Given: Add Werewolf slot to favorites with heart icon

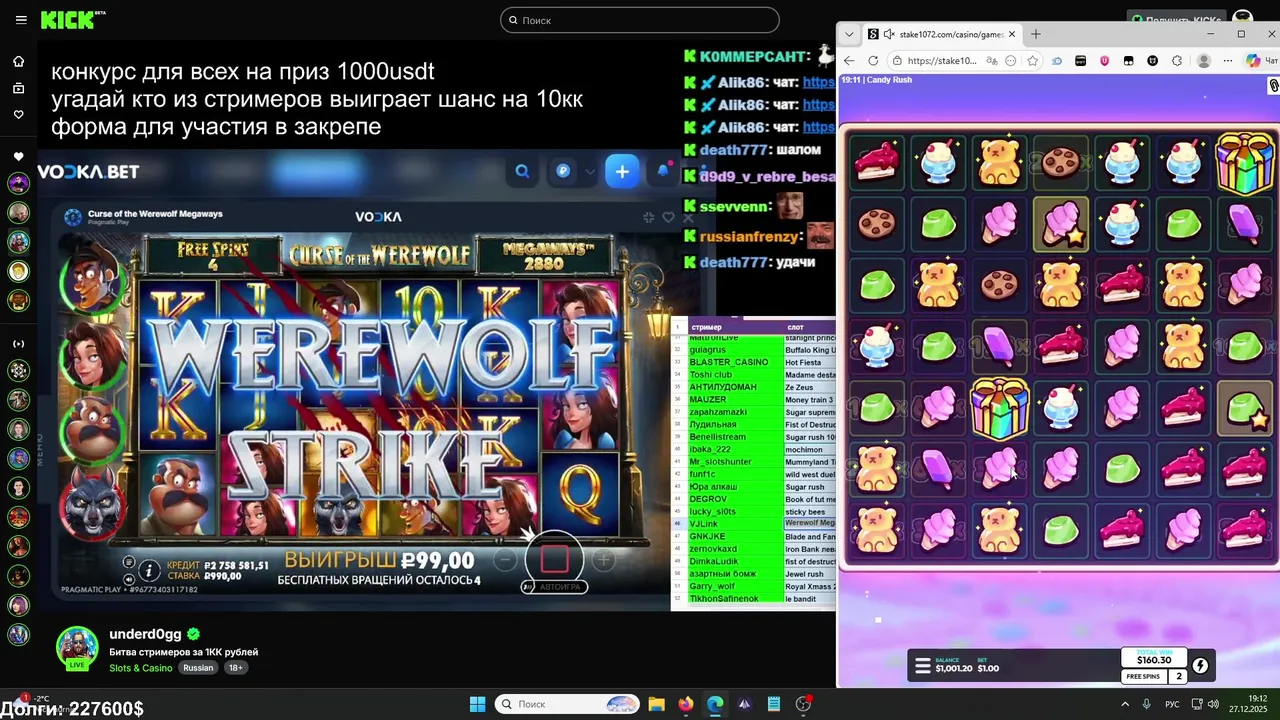Looking at the screenshot, I should [x=669, y=217].
